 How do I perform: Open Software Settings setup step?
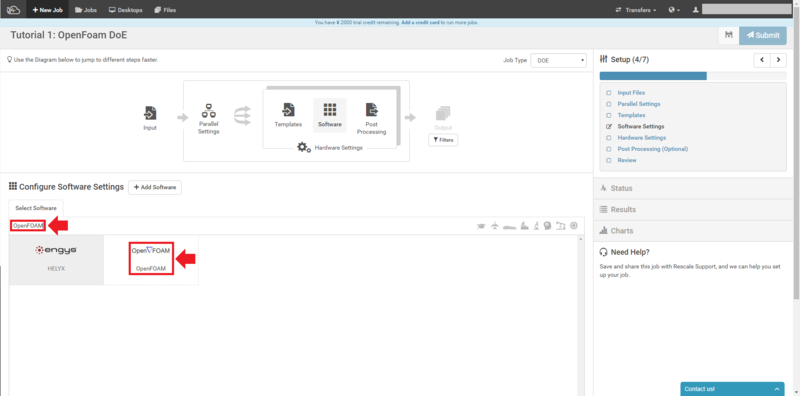(x=641, y=127)
